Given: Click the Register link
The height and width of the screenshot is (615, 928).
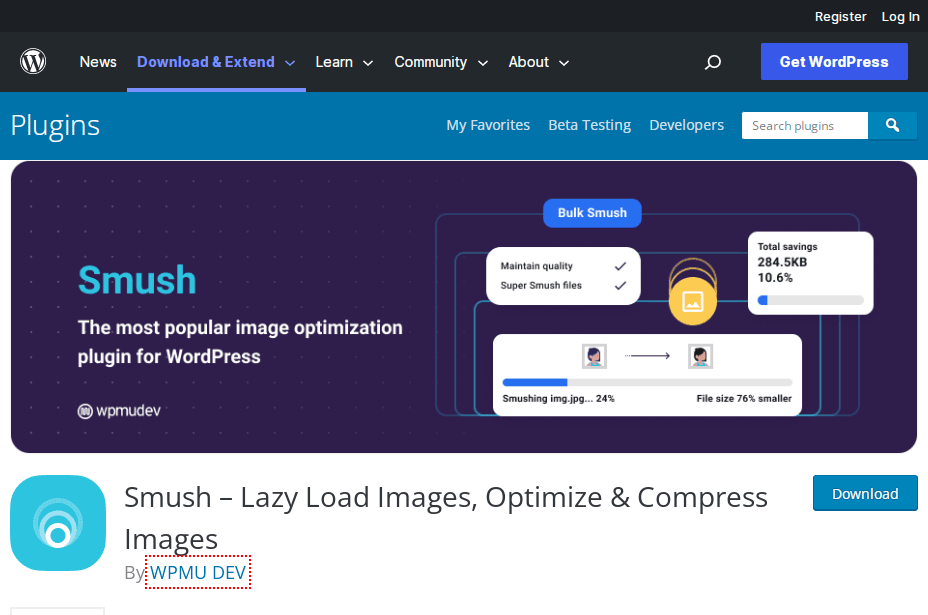Looking at the screenshot, I should click(x=840, y=17).
